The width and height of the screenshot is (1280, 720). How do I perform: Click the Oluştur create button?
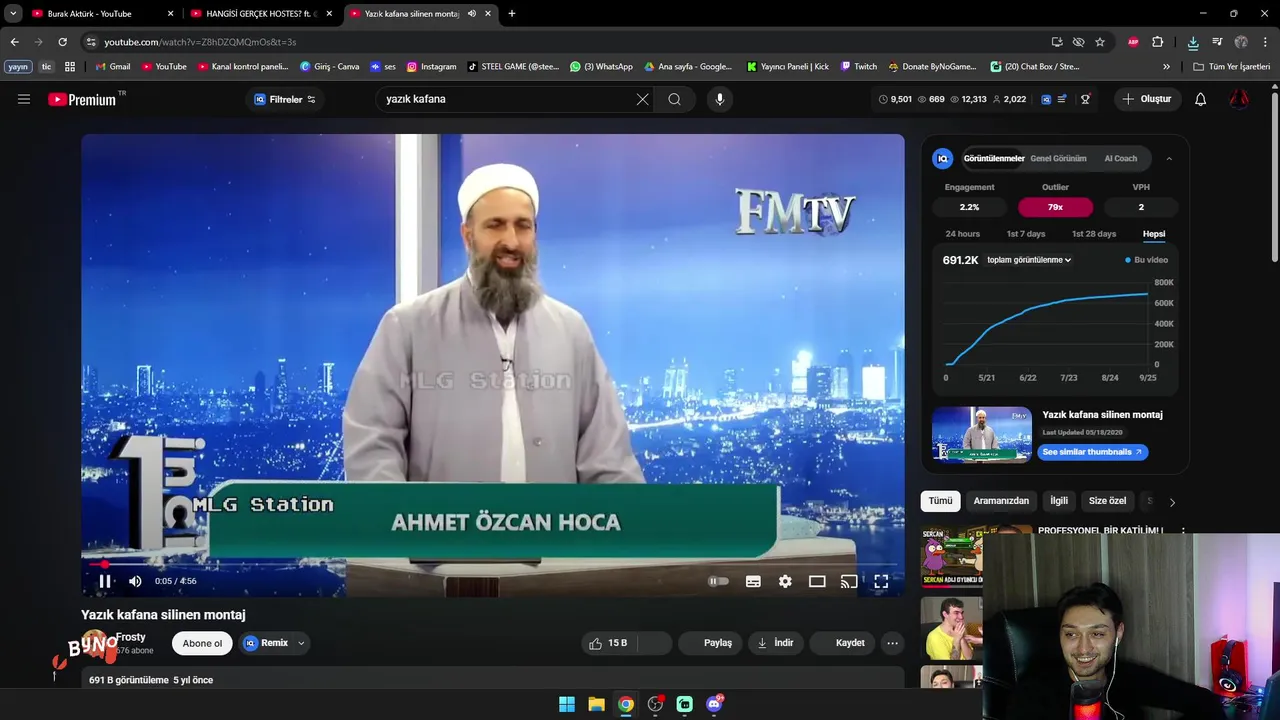[1146, 99]
